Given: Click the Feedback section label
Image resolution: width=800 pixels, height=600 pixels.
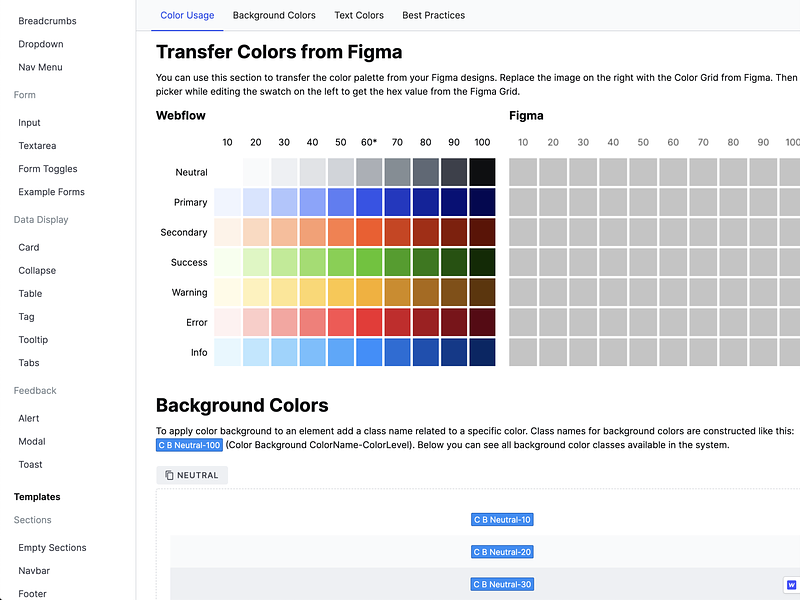Looking at the screenshot, I should (x=35, y=390).
